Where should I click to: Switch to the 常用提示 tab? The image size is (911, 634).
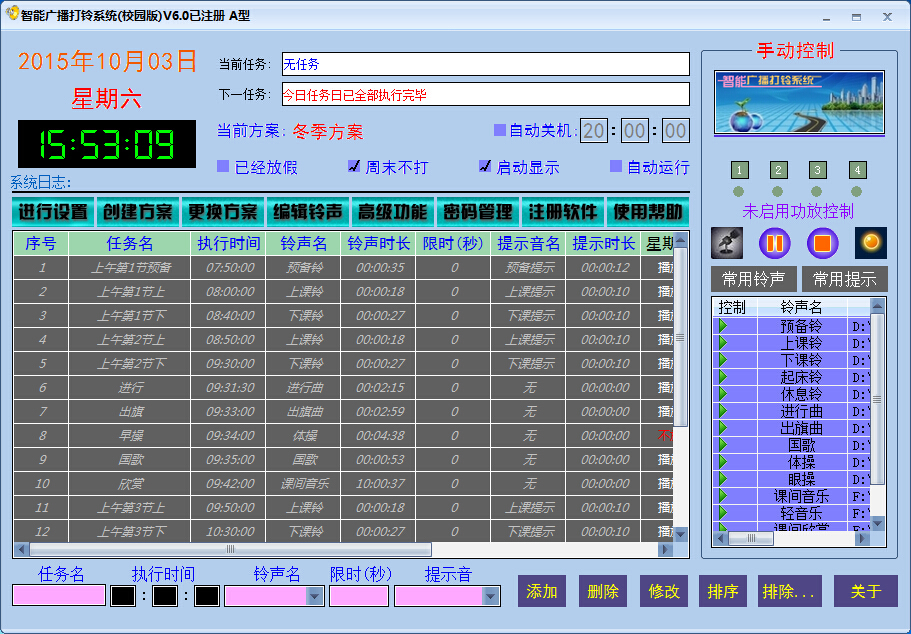844,279
